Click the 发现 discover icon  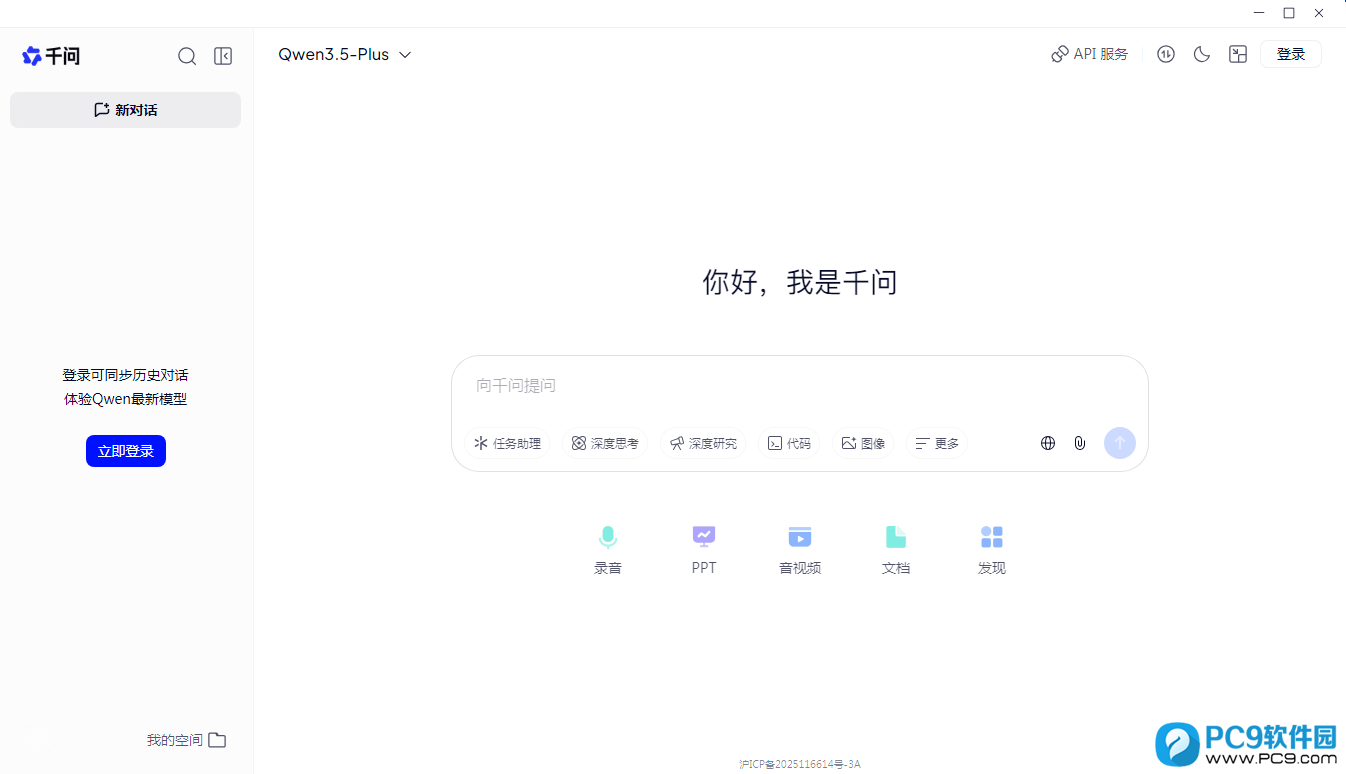(991, 537)
